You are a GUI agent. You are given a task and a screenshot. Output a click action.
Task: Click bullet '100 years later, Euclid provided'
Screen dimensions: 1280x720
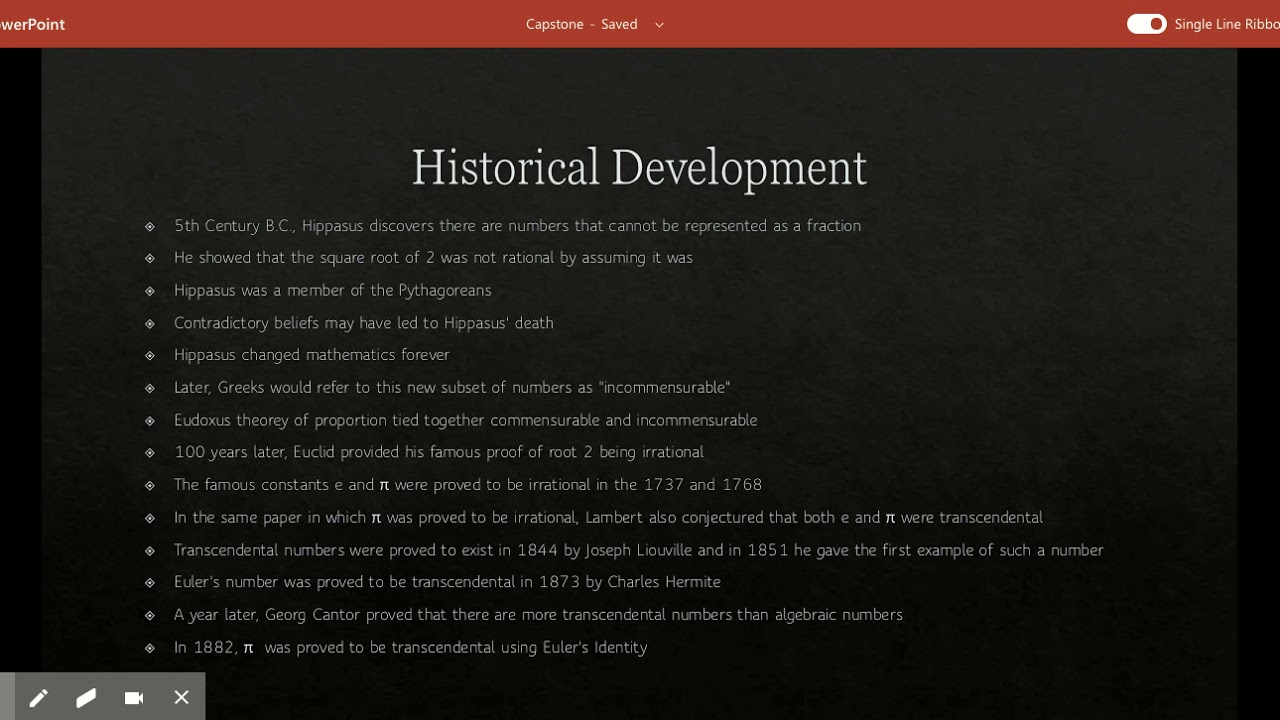[439, 452]
